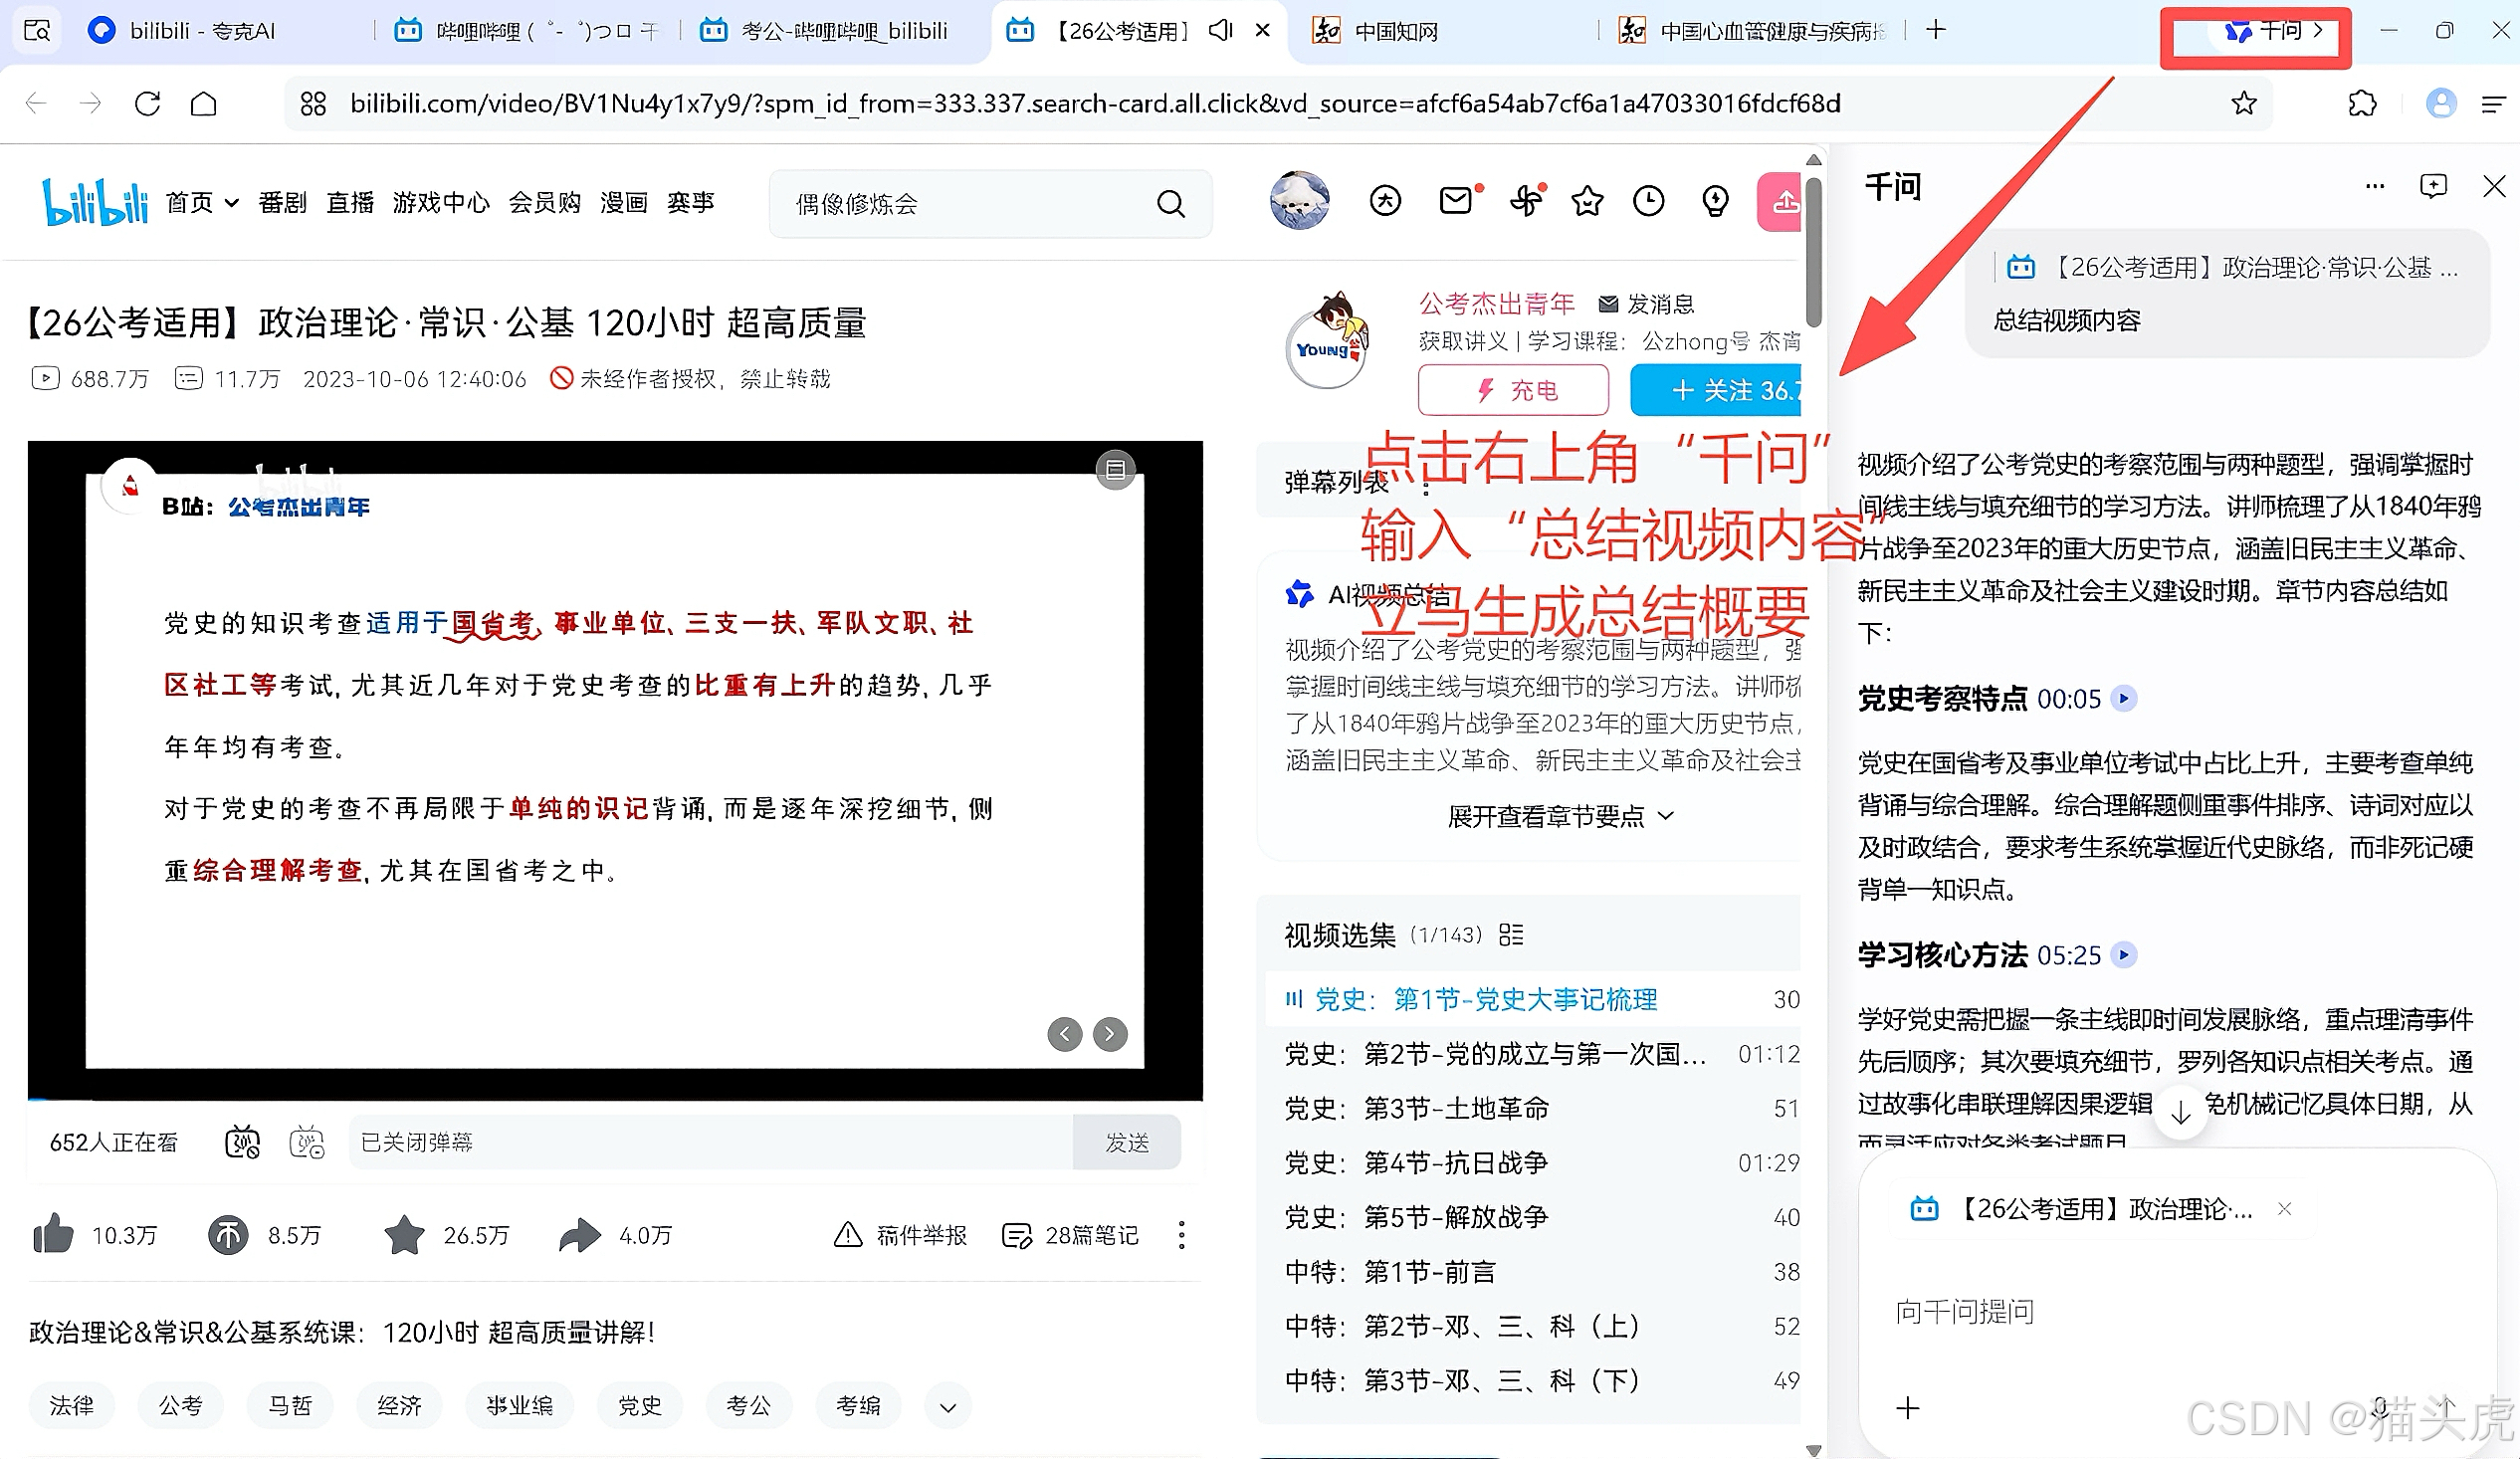Click the 充电 button
This screenshot has width=2520, height=1459.
1513,389
